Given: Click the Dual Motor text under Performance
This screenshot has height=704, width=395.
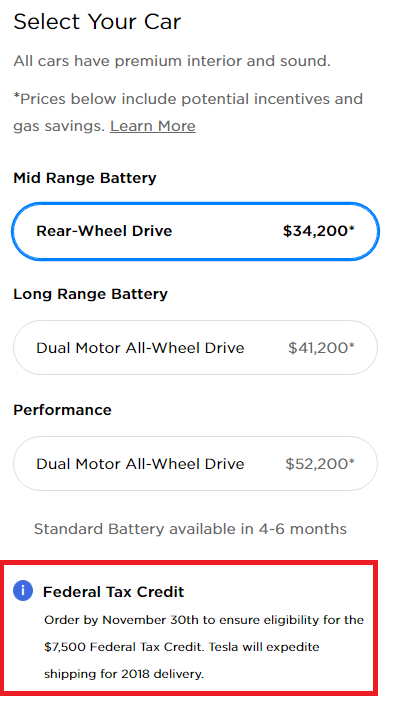Looking at the screenshot, I should pos(140,464).
